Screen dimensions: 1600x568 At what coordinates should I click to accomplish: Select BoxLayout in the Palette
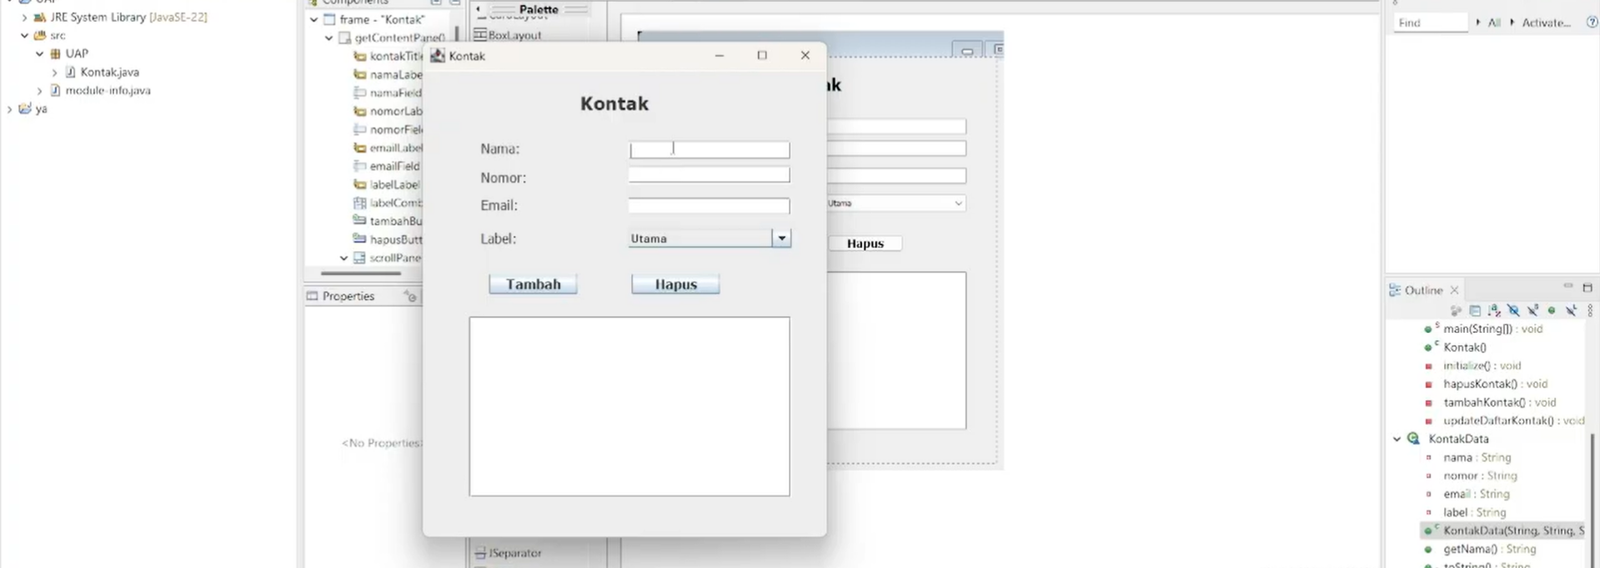coord(514,35)
